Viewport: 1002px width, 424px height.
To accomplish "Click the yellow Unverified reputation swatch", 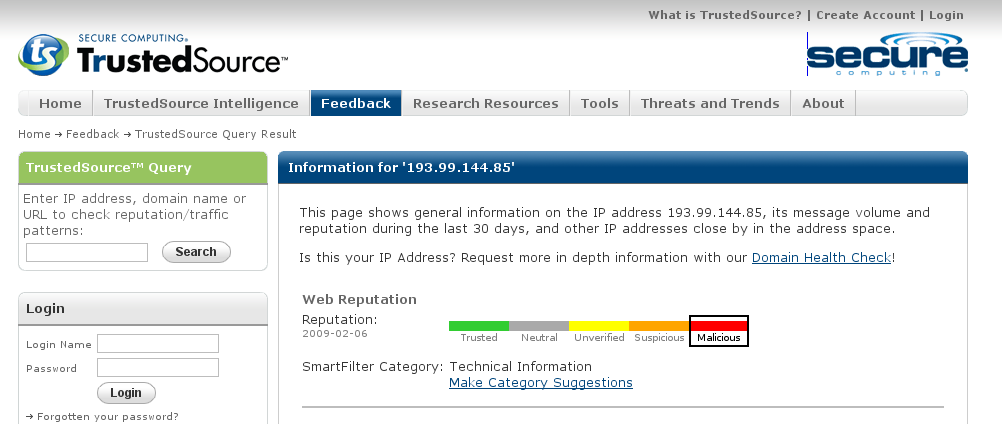I will 599,326.
